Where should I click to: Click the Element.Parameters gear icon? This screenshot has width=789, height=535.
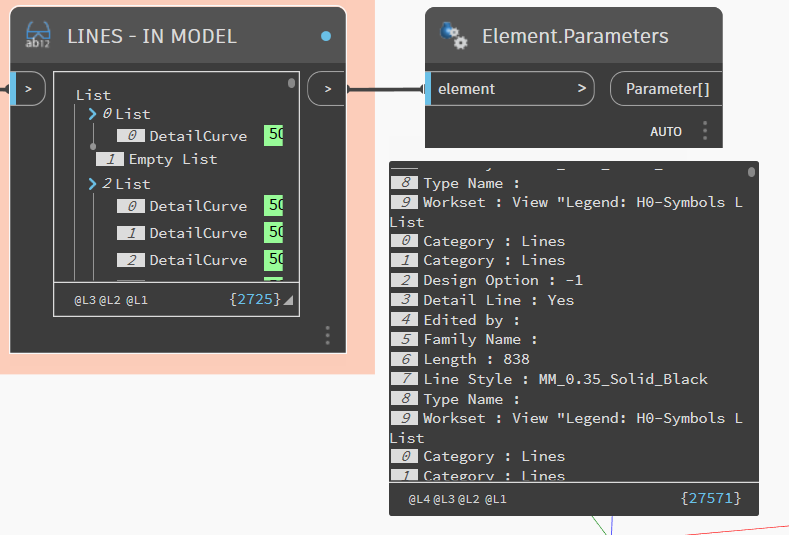tap(453, 36)
